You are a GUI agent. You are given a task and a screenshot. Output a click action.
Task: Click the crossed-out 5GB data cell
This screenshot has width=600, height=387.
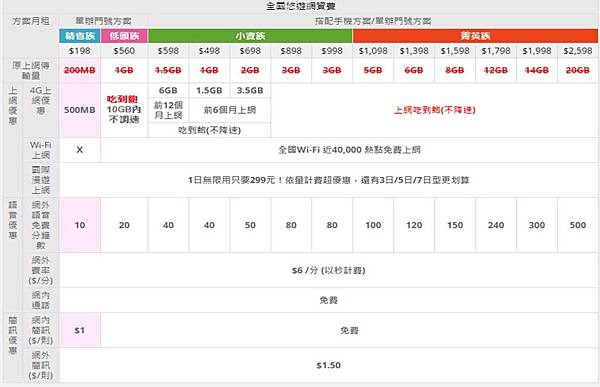point(373,70)
